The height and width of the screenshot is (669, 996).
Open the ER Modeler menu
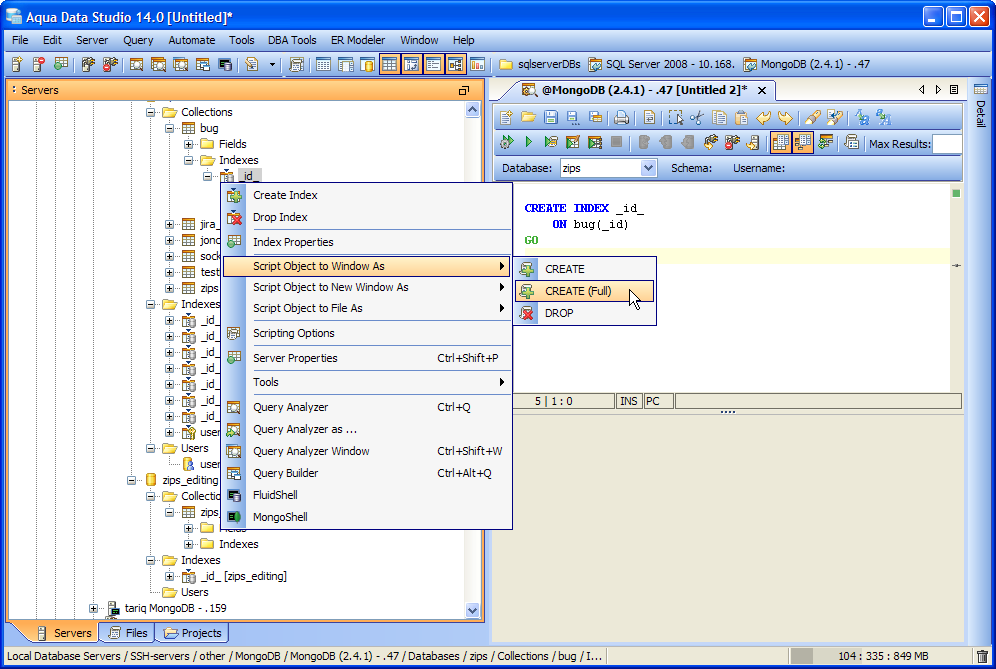pyautogui.click(x=358, y=40)
